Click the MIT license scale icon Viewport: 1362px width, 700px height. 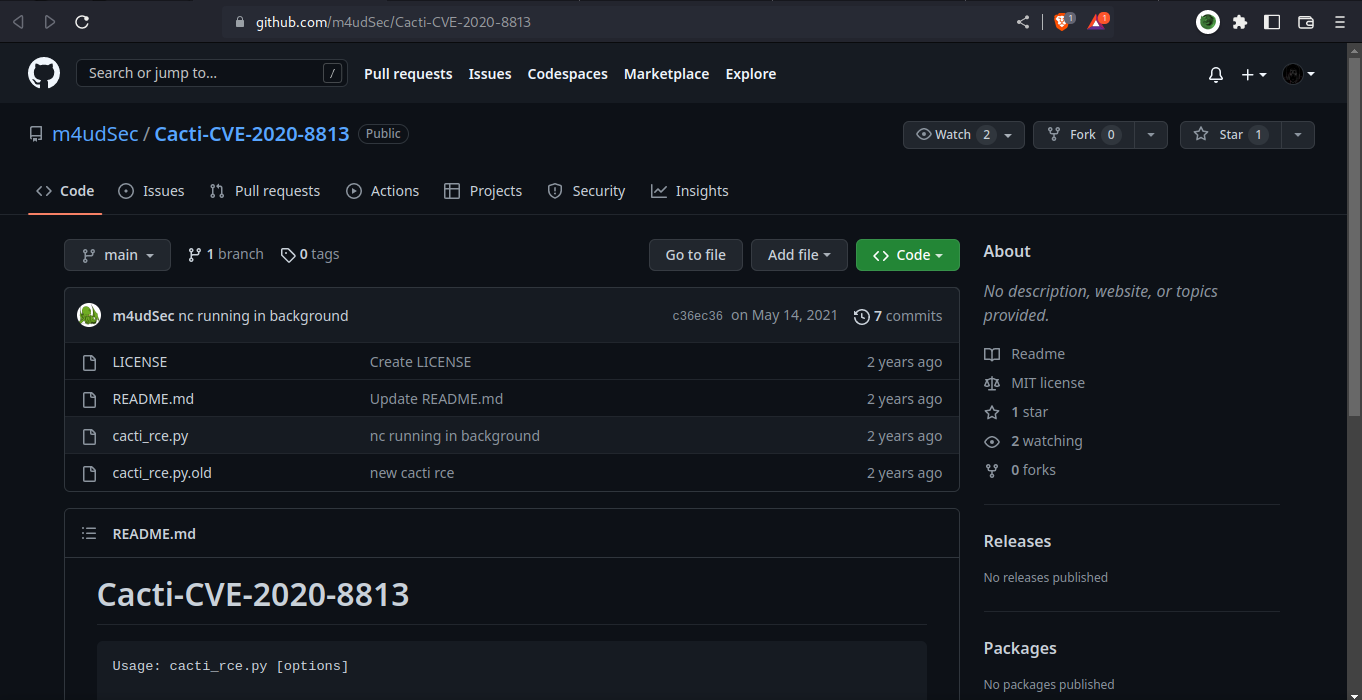[x=992, y=383]
